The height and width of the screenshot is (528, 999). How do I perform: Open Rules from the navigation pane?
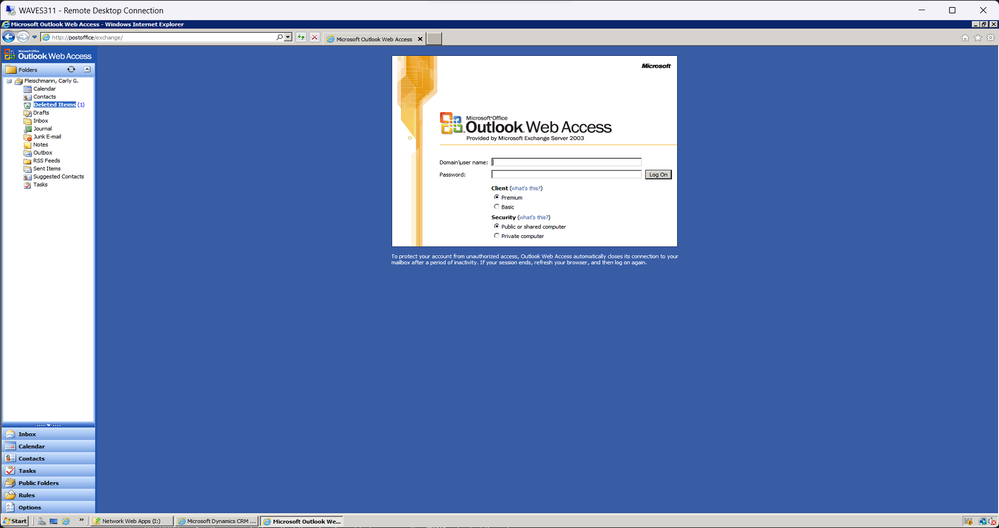click(48, 495)
